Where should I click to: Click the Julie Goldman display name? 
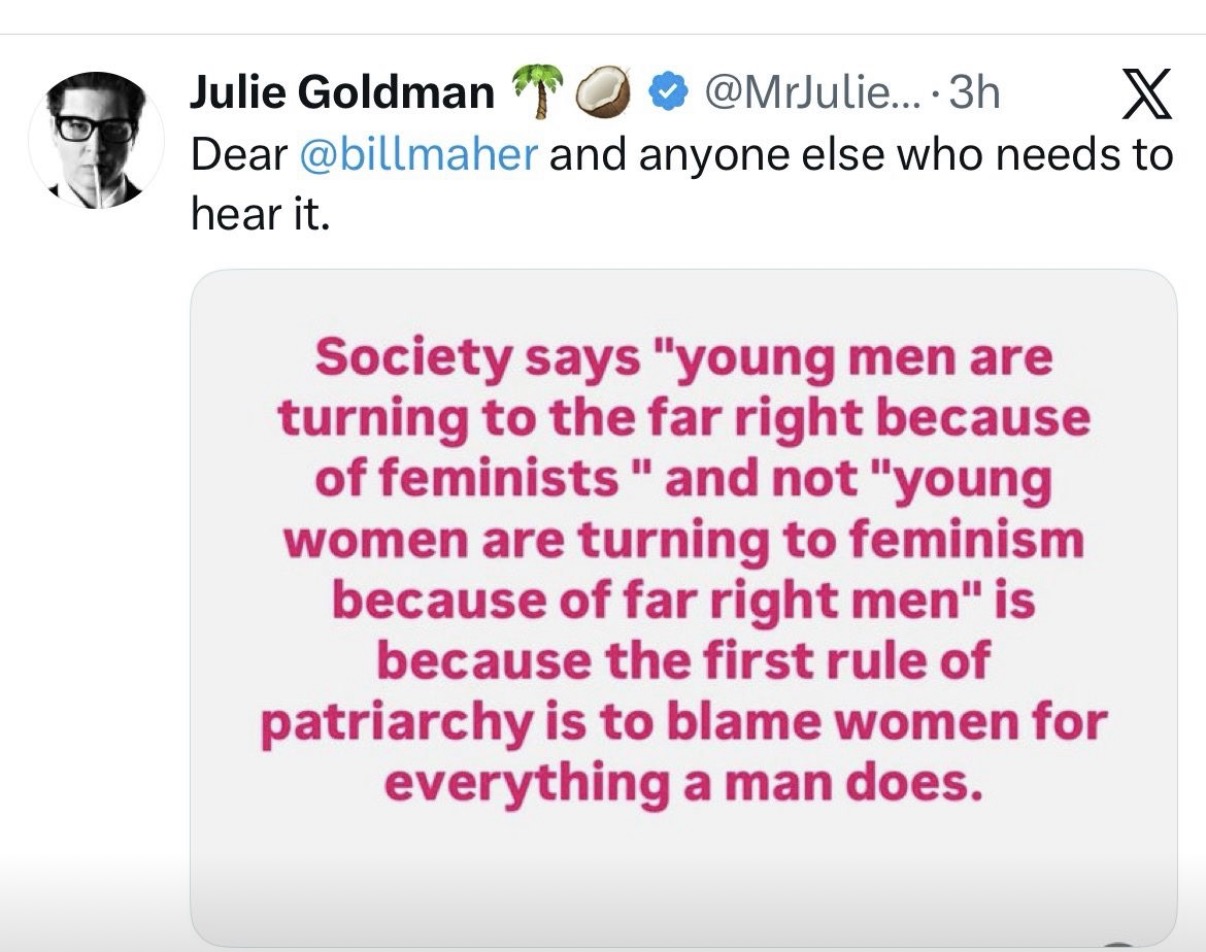[x=342, y=94]
